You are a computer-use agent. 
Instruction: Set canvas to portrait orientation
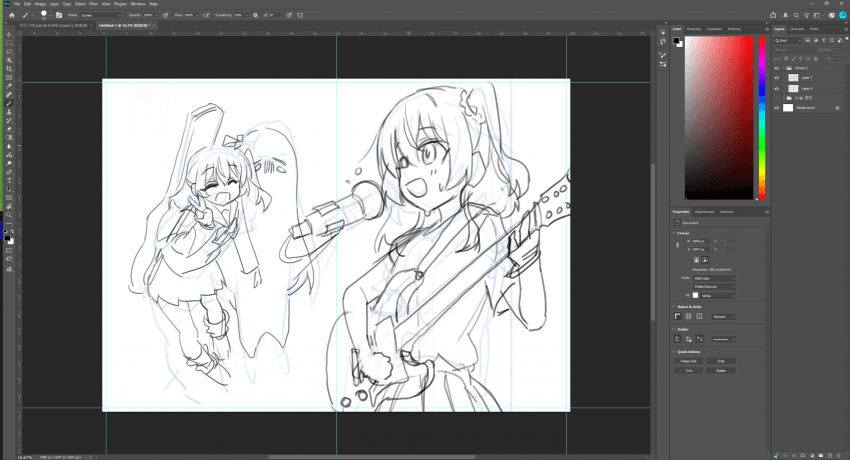(697, 260)
